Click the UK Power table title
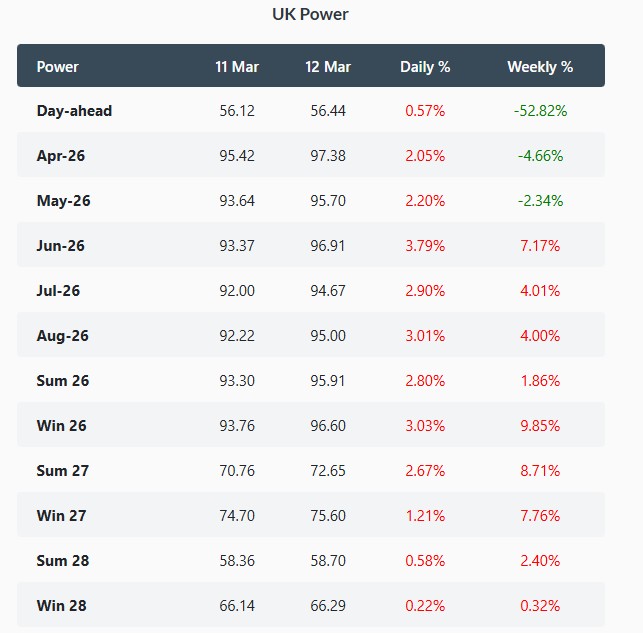Image resolution: width=643 pixels, height=633 pixels. [311, 14]
